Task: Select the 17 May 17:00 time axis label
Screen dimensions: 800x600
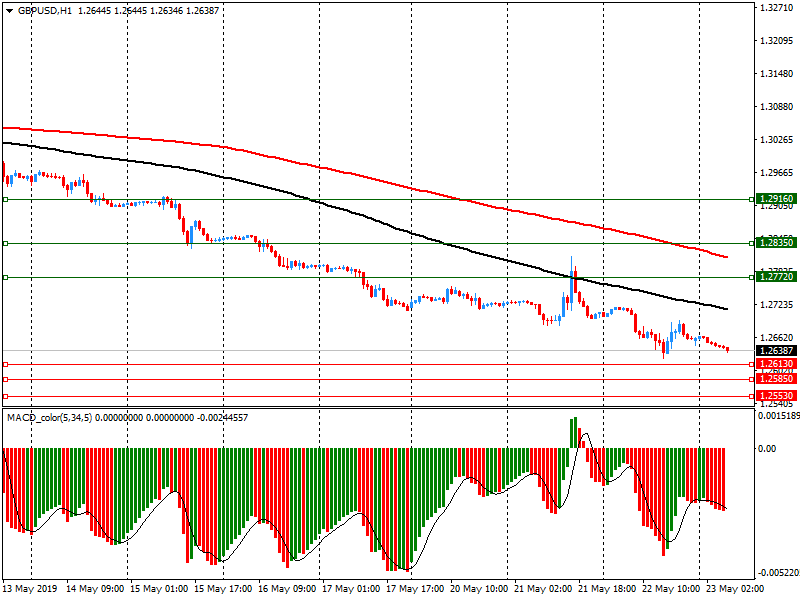Action: (415, 589)
